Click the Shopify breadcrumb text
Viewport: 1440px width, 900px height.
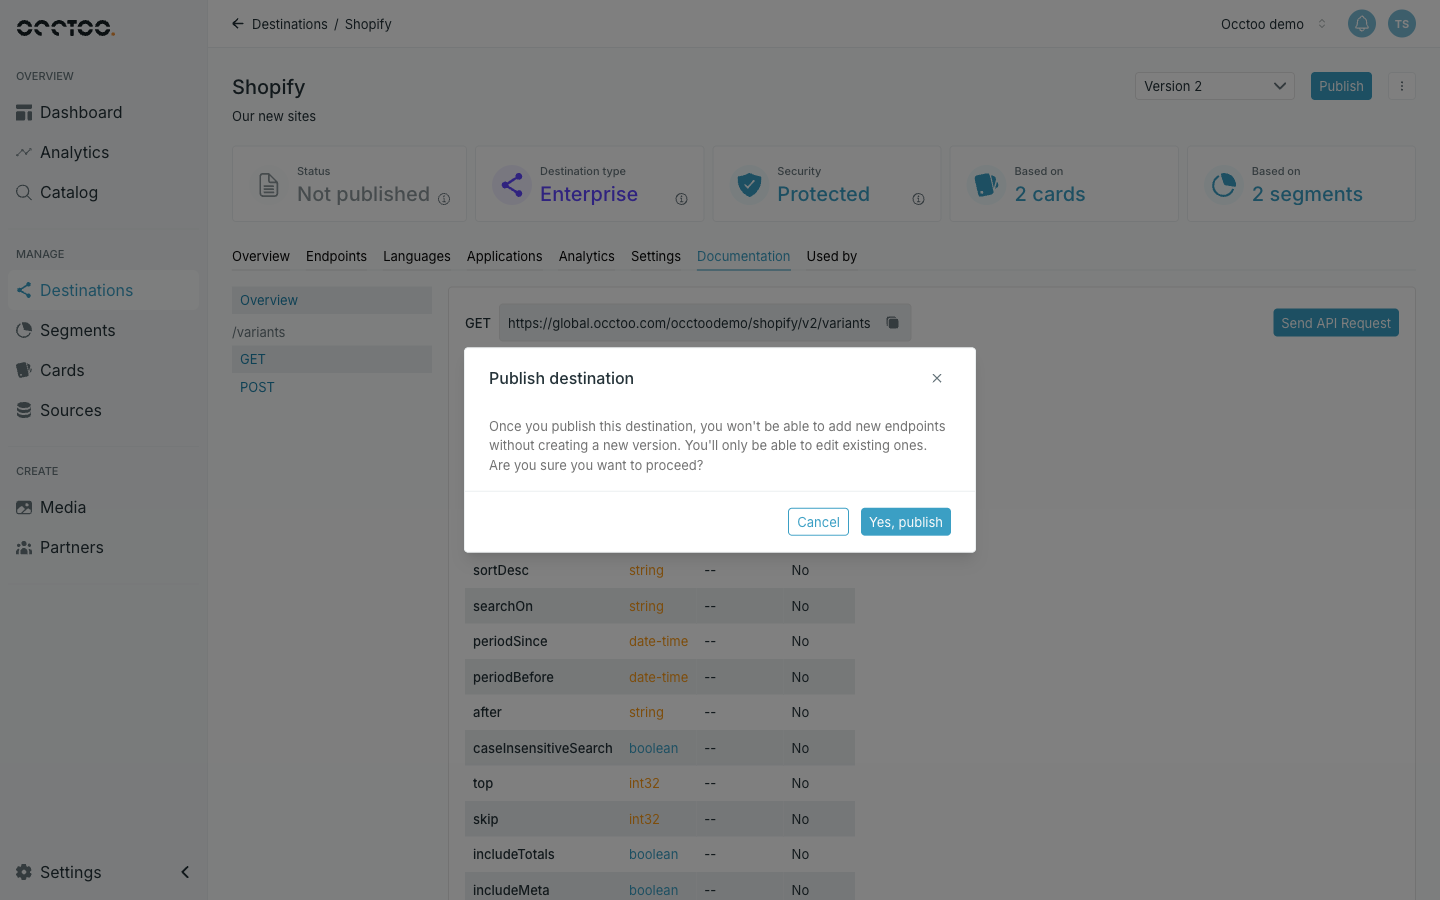tap(368, 24)
